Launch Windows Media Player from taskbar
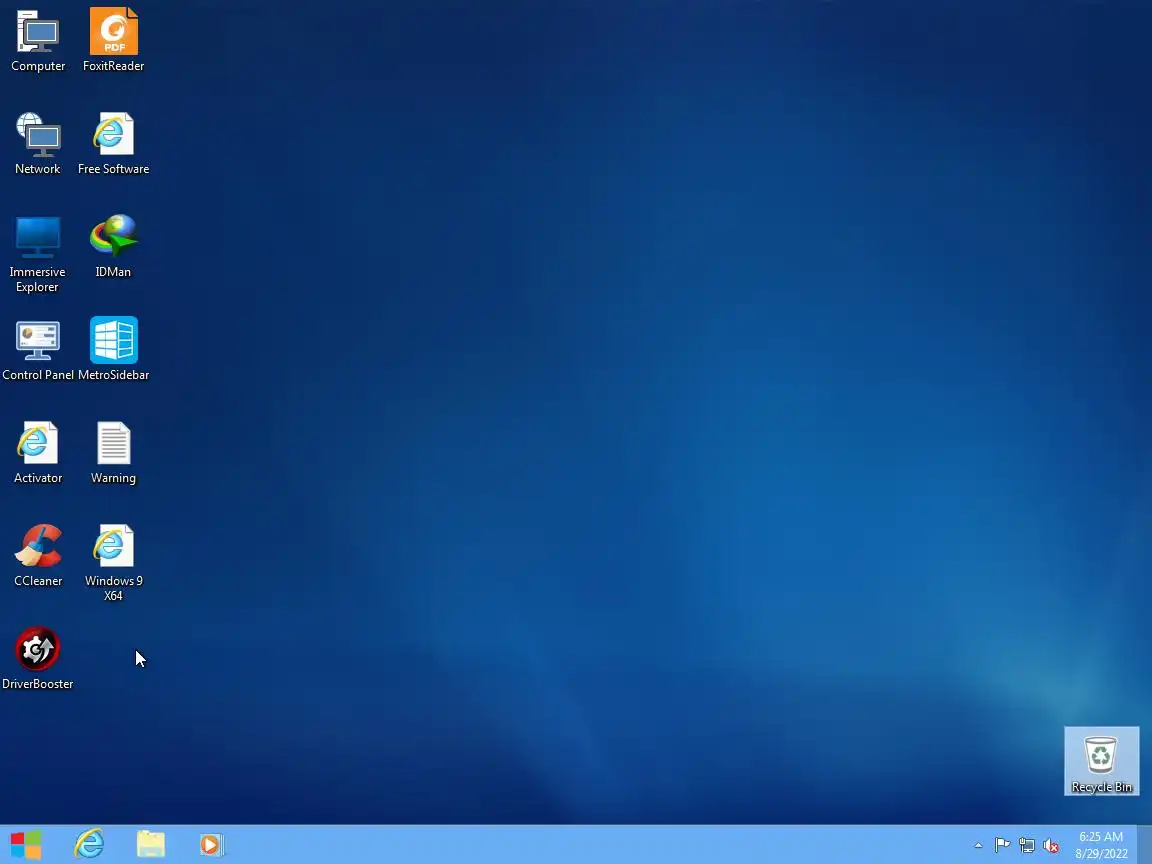 pyautogui.click(x=212, y=845)
